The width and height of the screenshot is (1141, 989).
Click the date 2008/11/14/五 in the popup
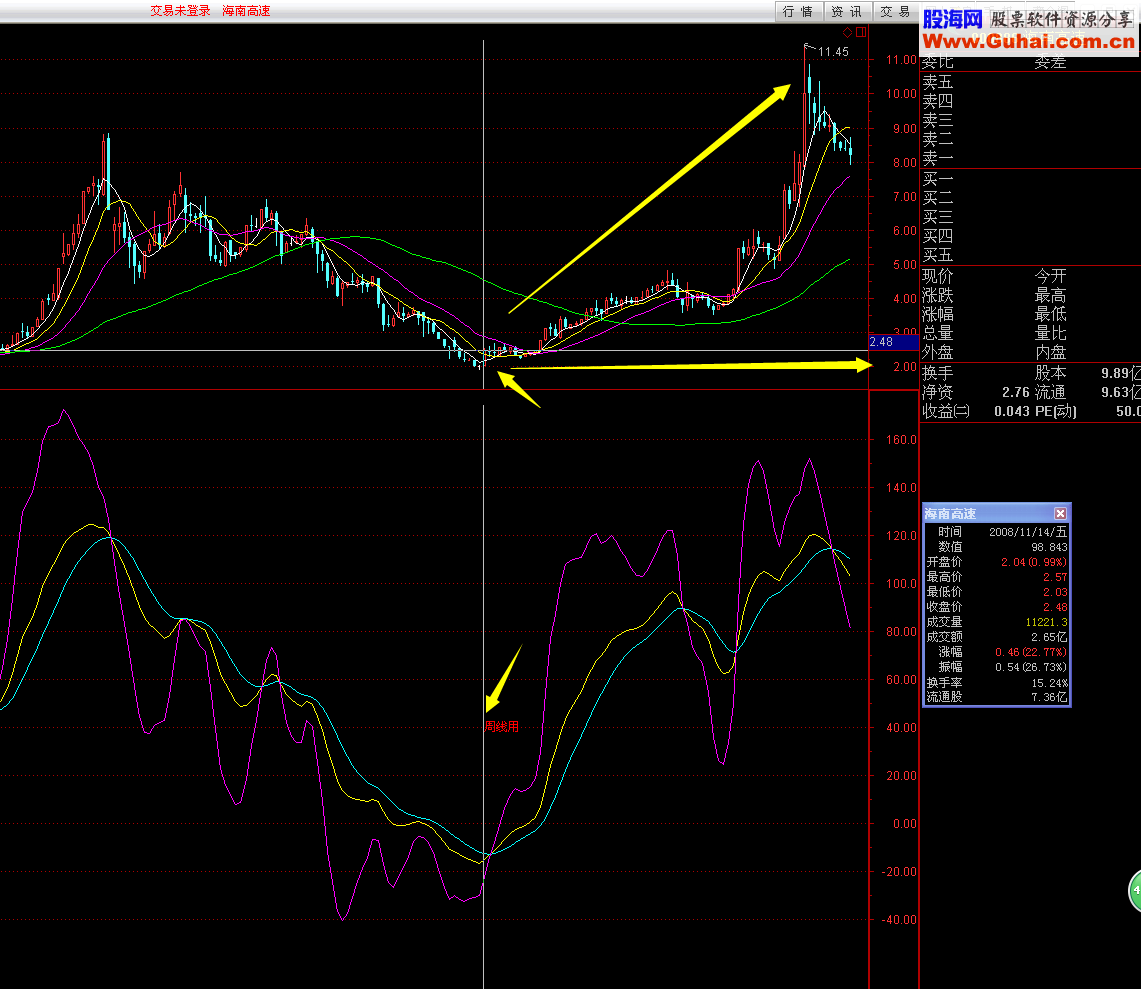click(x=1027, y=532)
